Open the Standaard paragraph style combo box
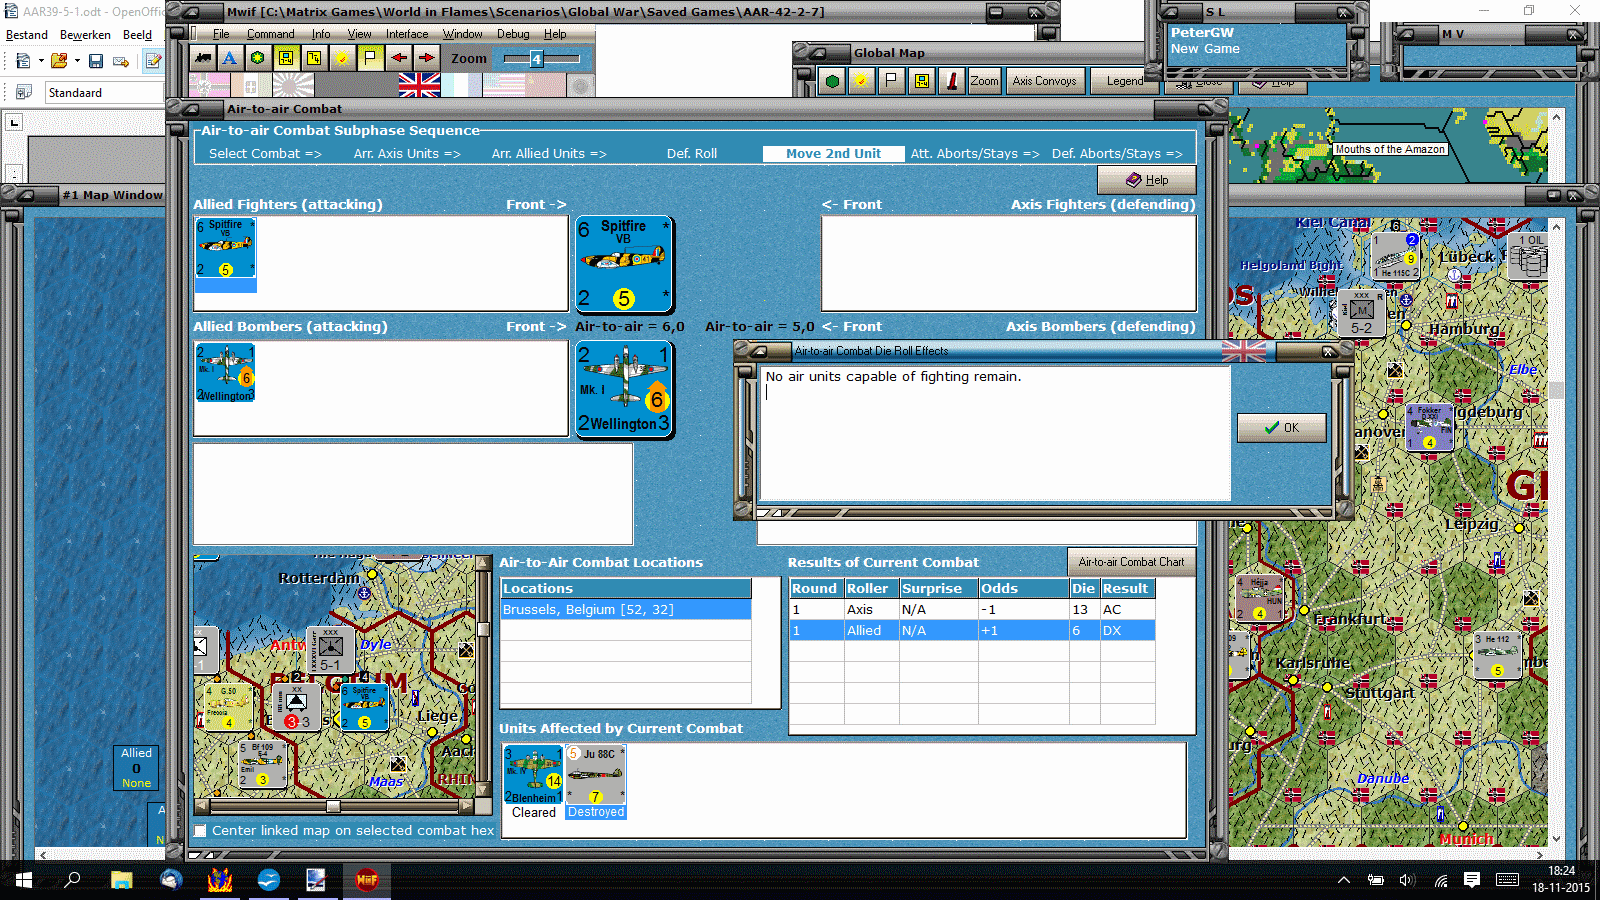The image size is (1600, 900). coord(104,92)
